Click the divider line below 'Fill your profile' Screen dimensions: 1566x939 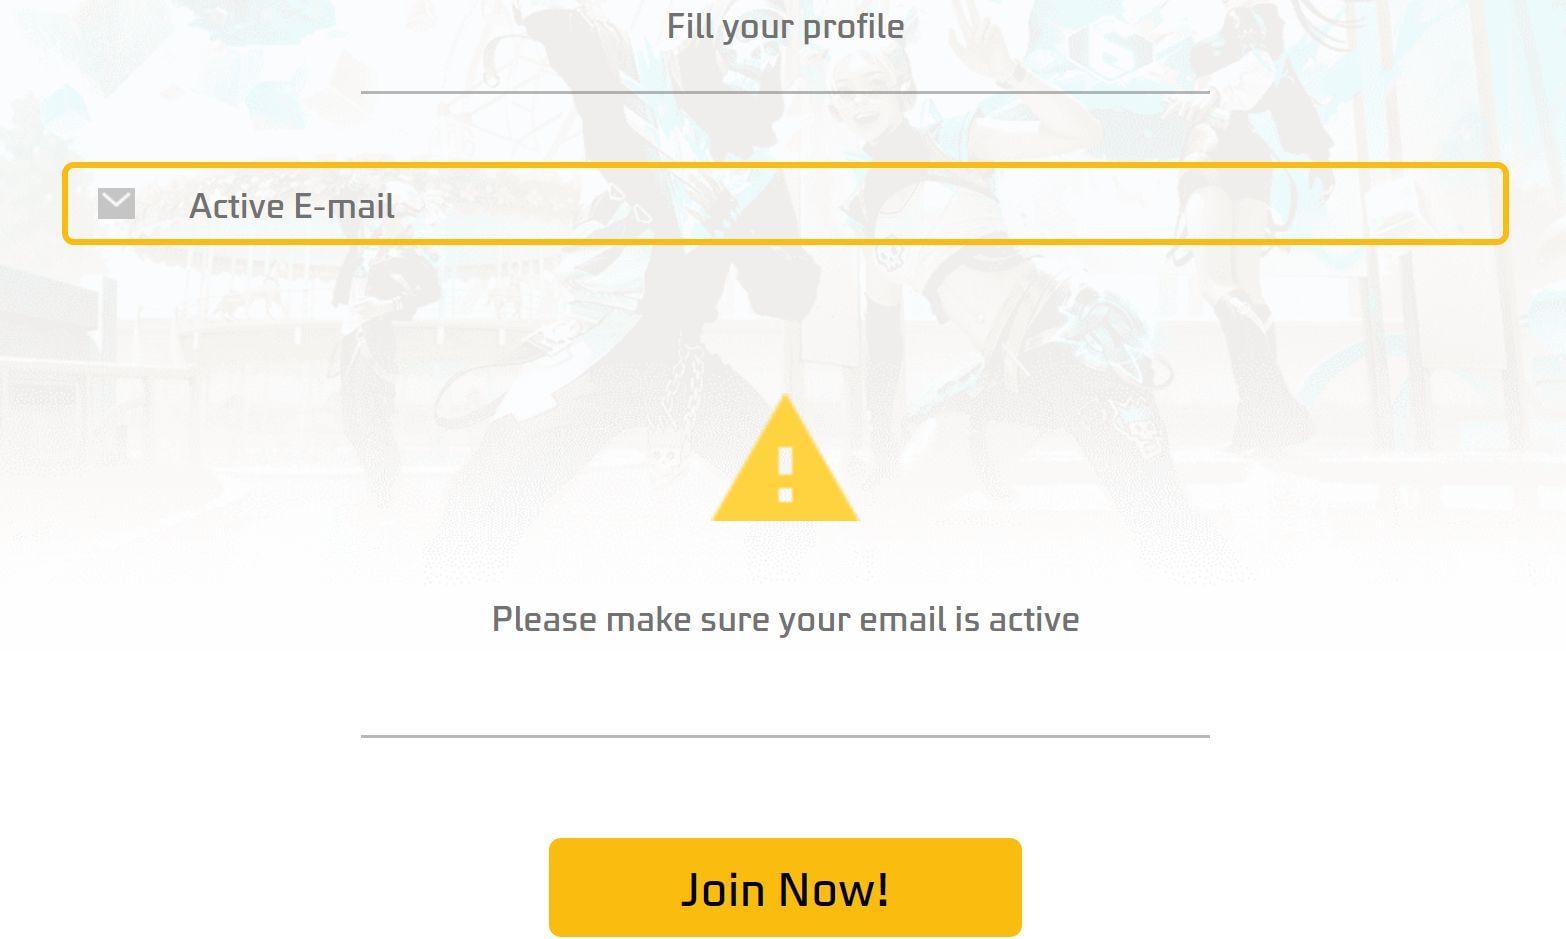coord(785,92)
